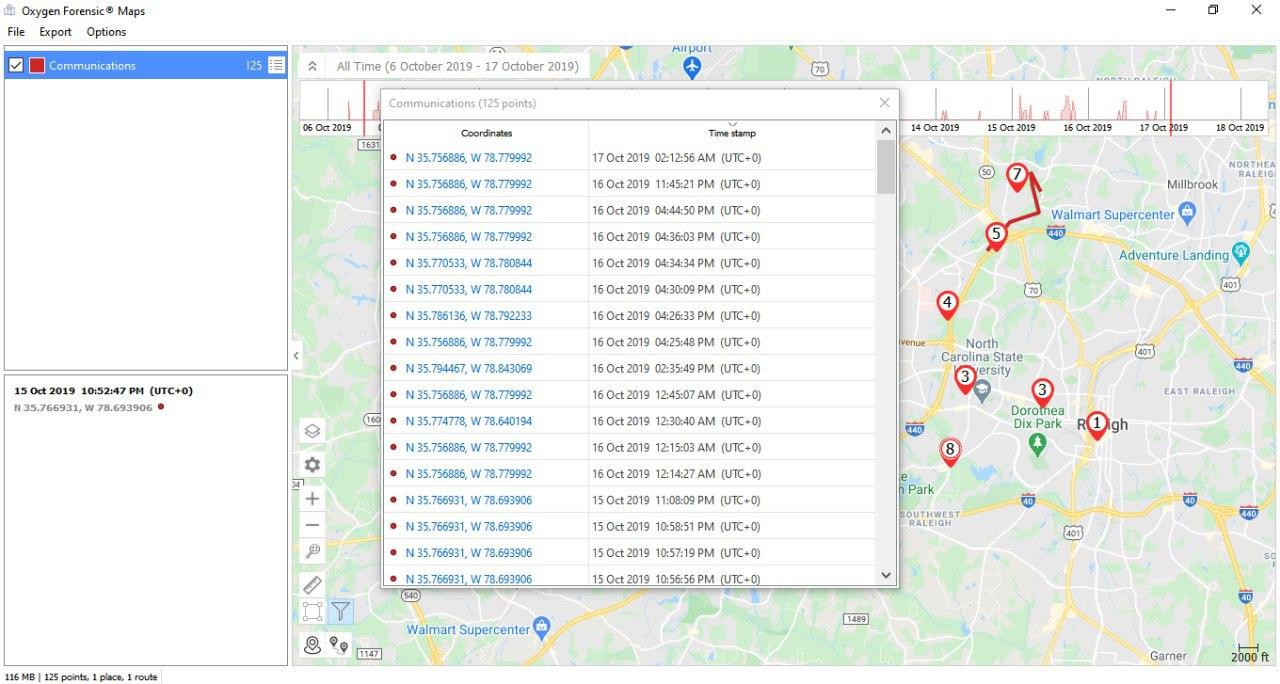Open map settings gear
Viewport: 1280px width, 684px height.
312,465
